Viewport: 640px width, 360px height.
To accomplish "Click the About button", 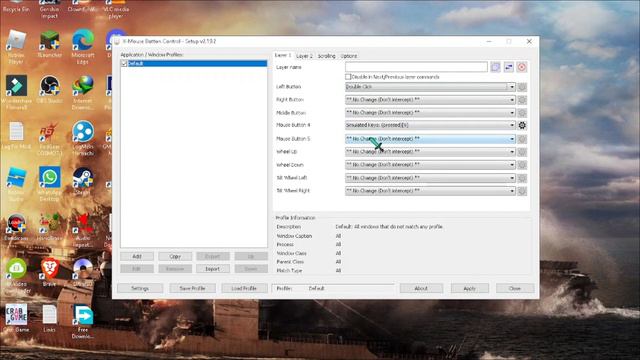I will [421, 288].
